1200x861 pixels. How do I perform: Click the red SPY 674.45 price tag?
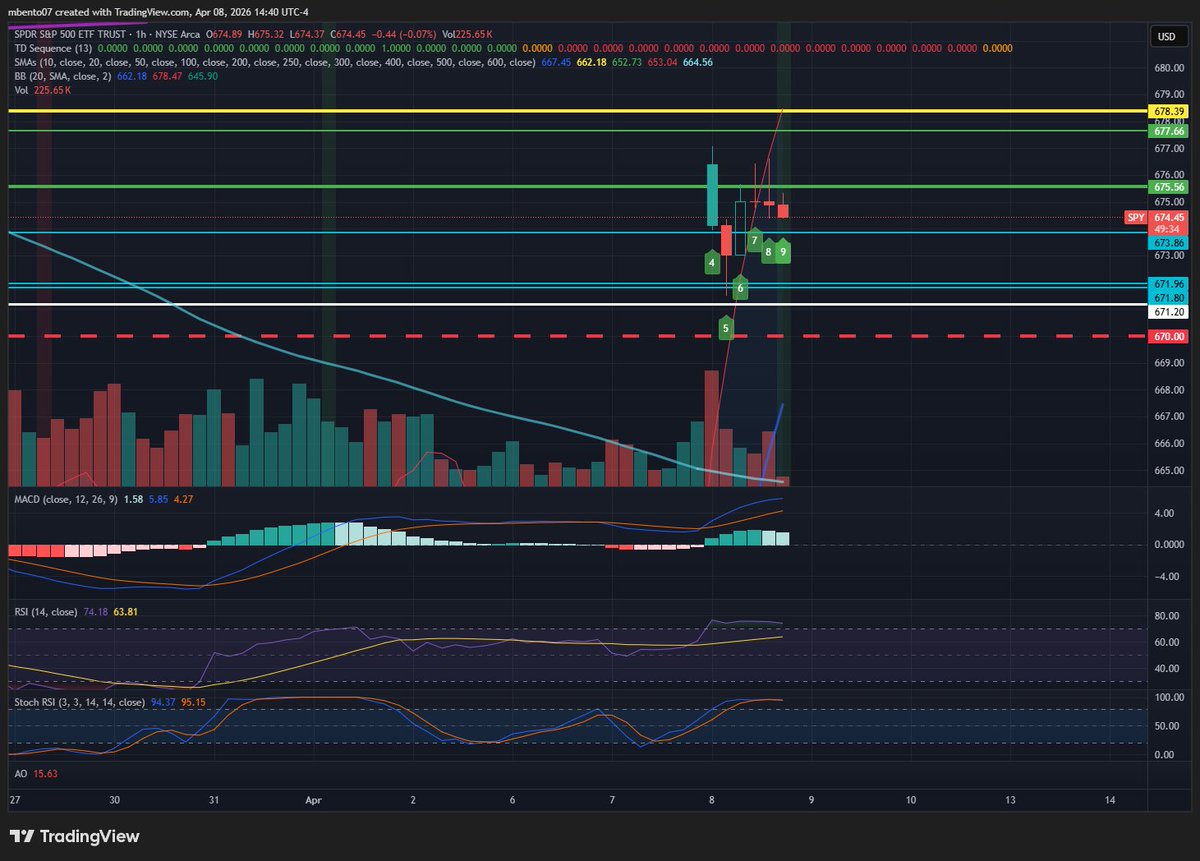pyautogui.click(x=1157, y=217)
